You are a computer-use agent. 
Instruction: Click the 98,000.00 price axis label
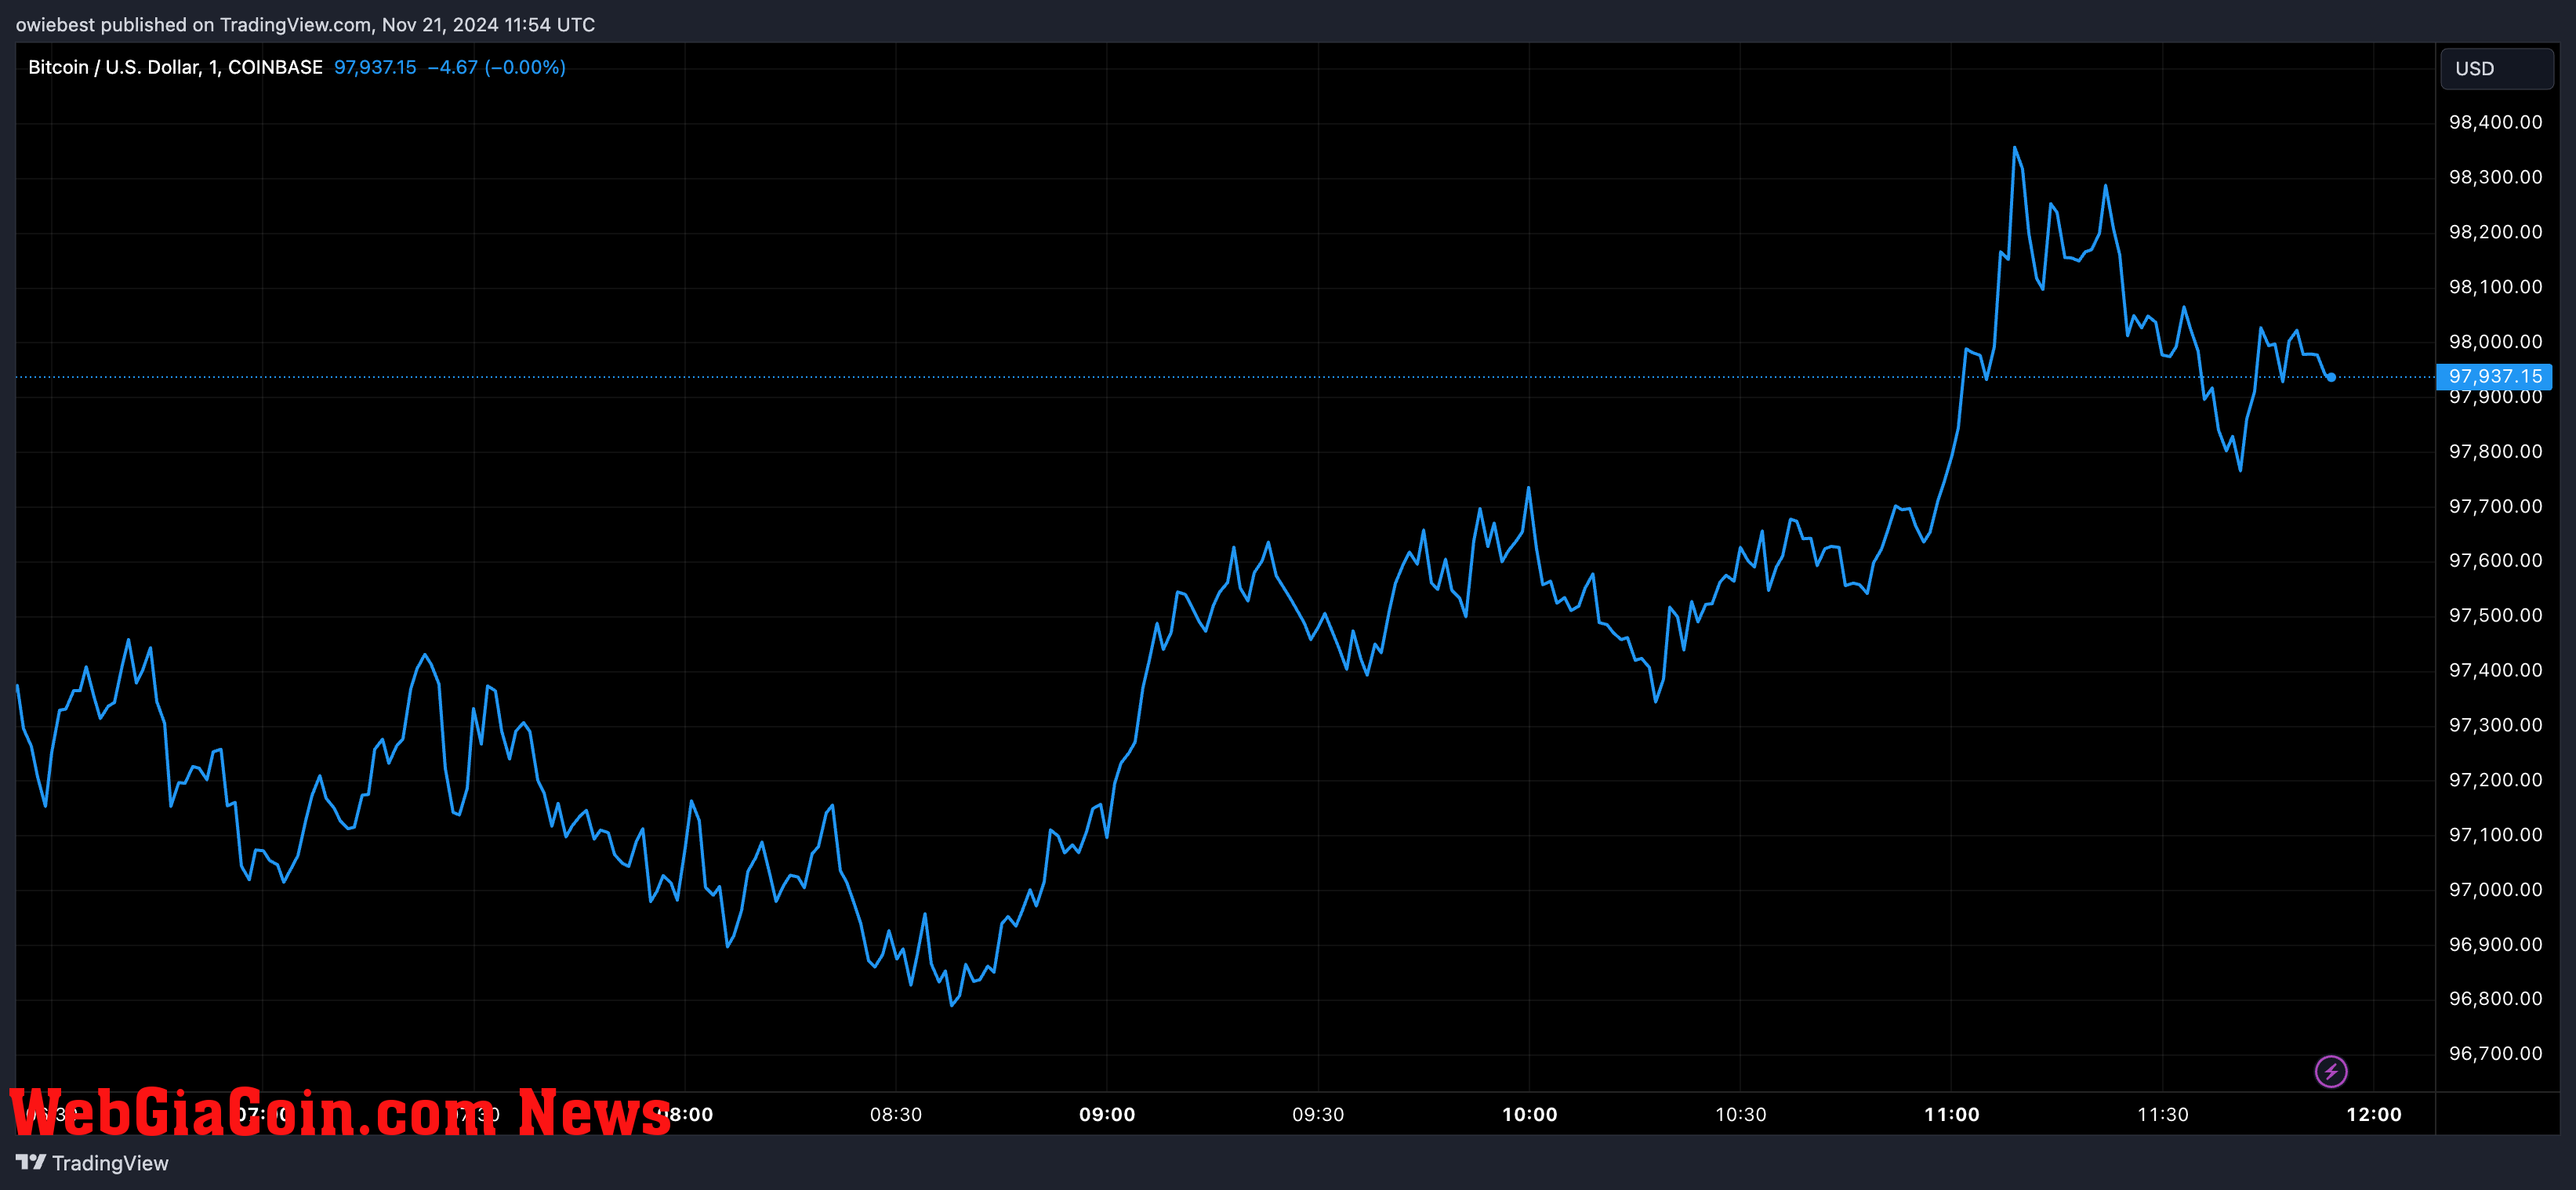2495,342
